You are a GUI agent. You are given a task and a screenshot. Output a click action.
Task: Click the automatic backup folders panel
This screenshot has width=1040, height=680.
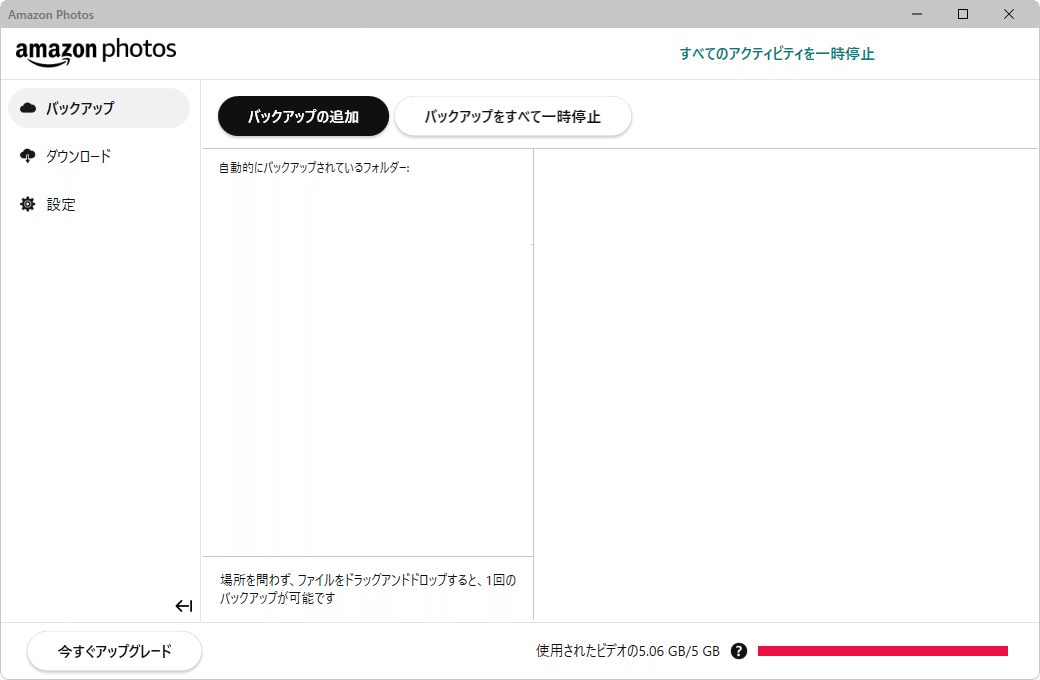pyautogui.click(x=367, y=350)
